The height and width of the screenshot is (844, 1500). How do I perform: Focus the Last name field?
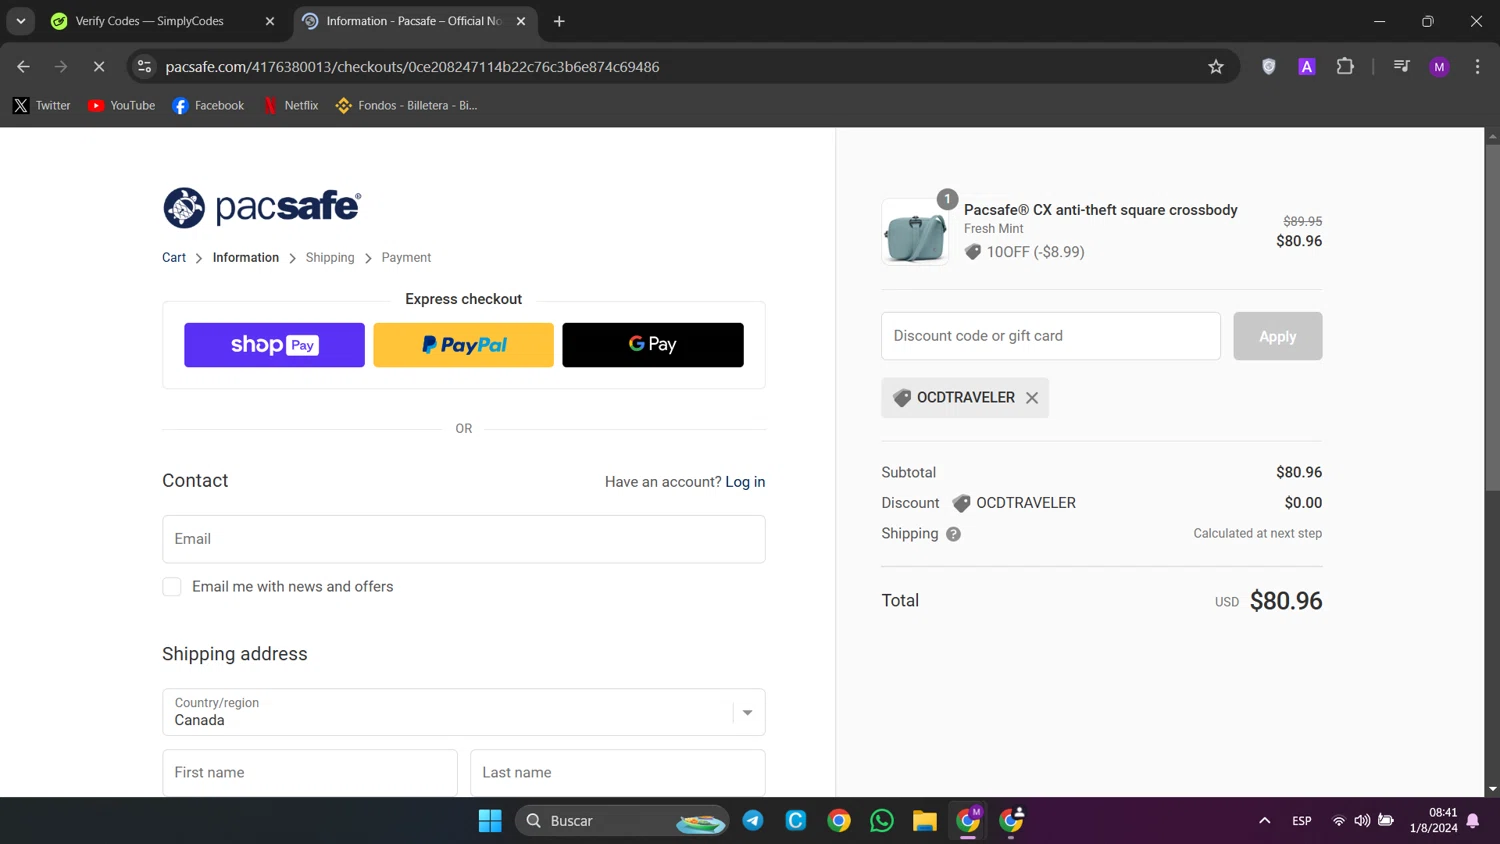pos(618,773)
